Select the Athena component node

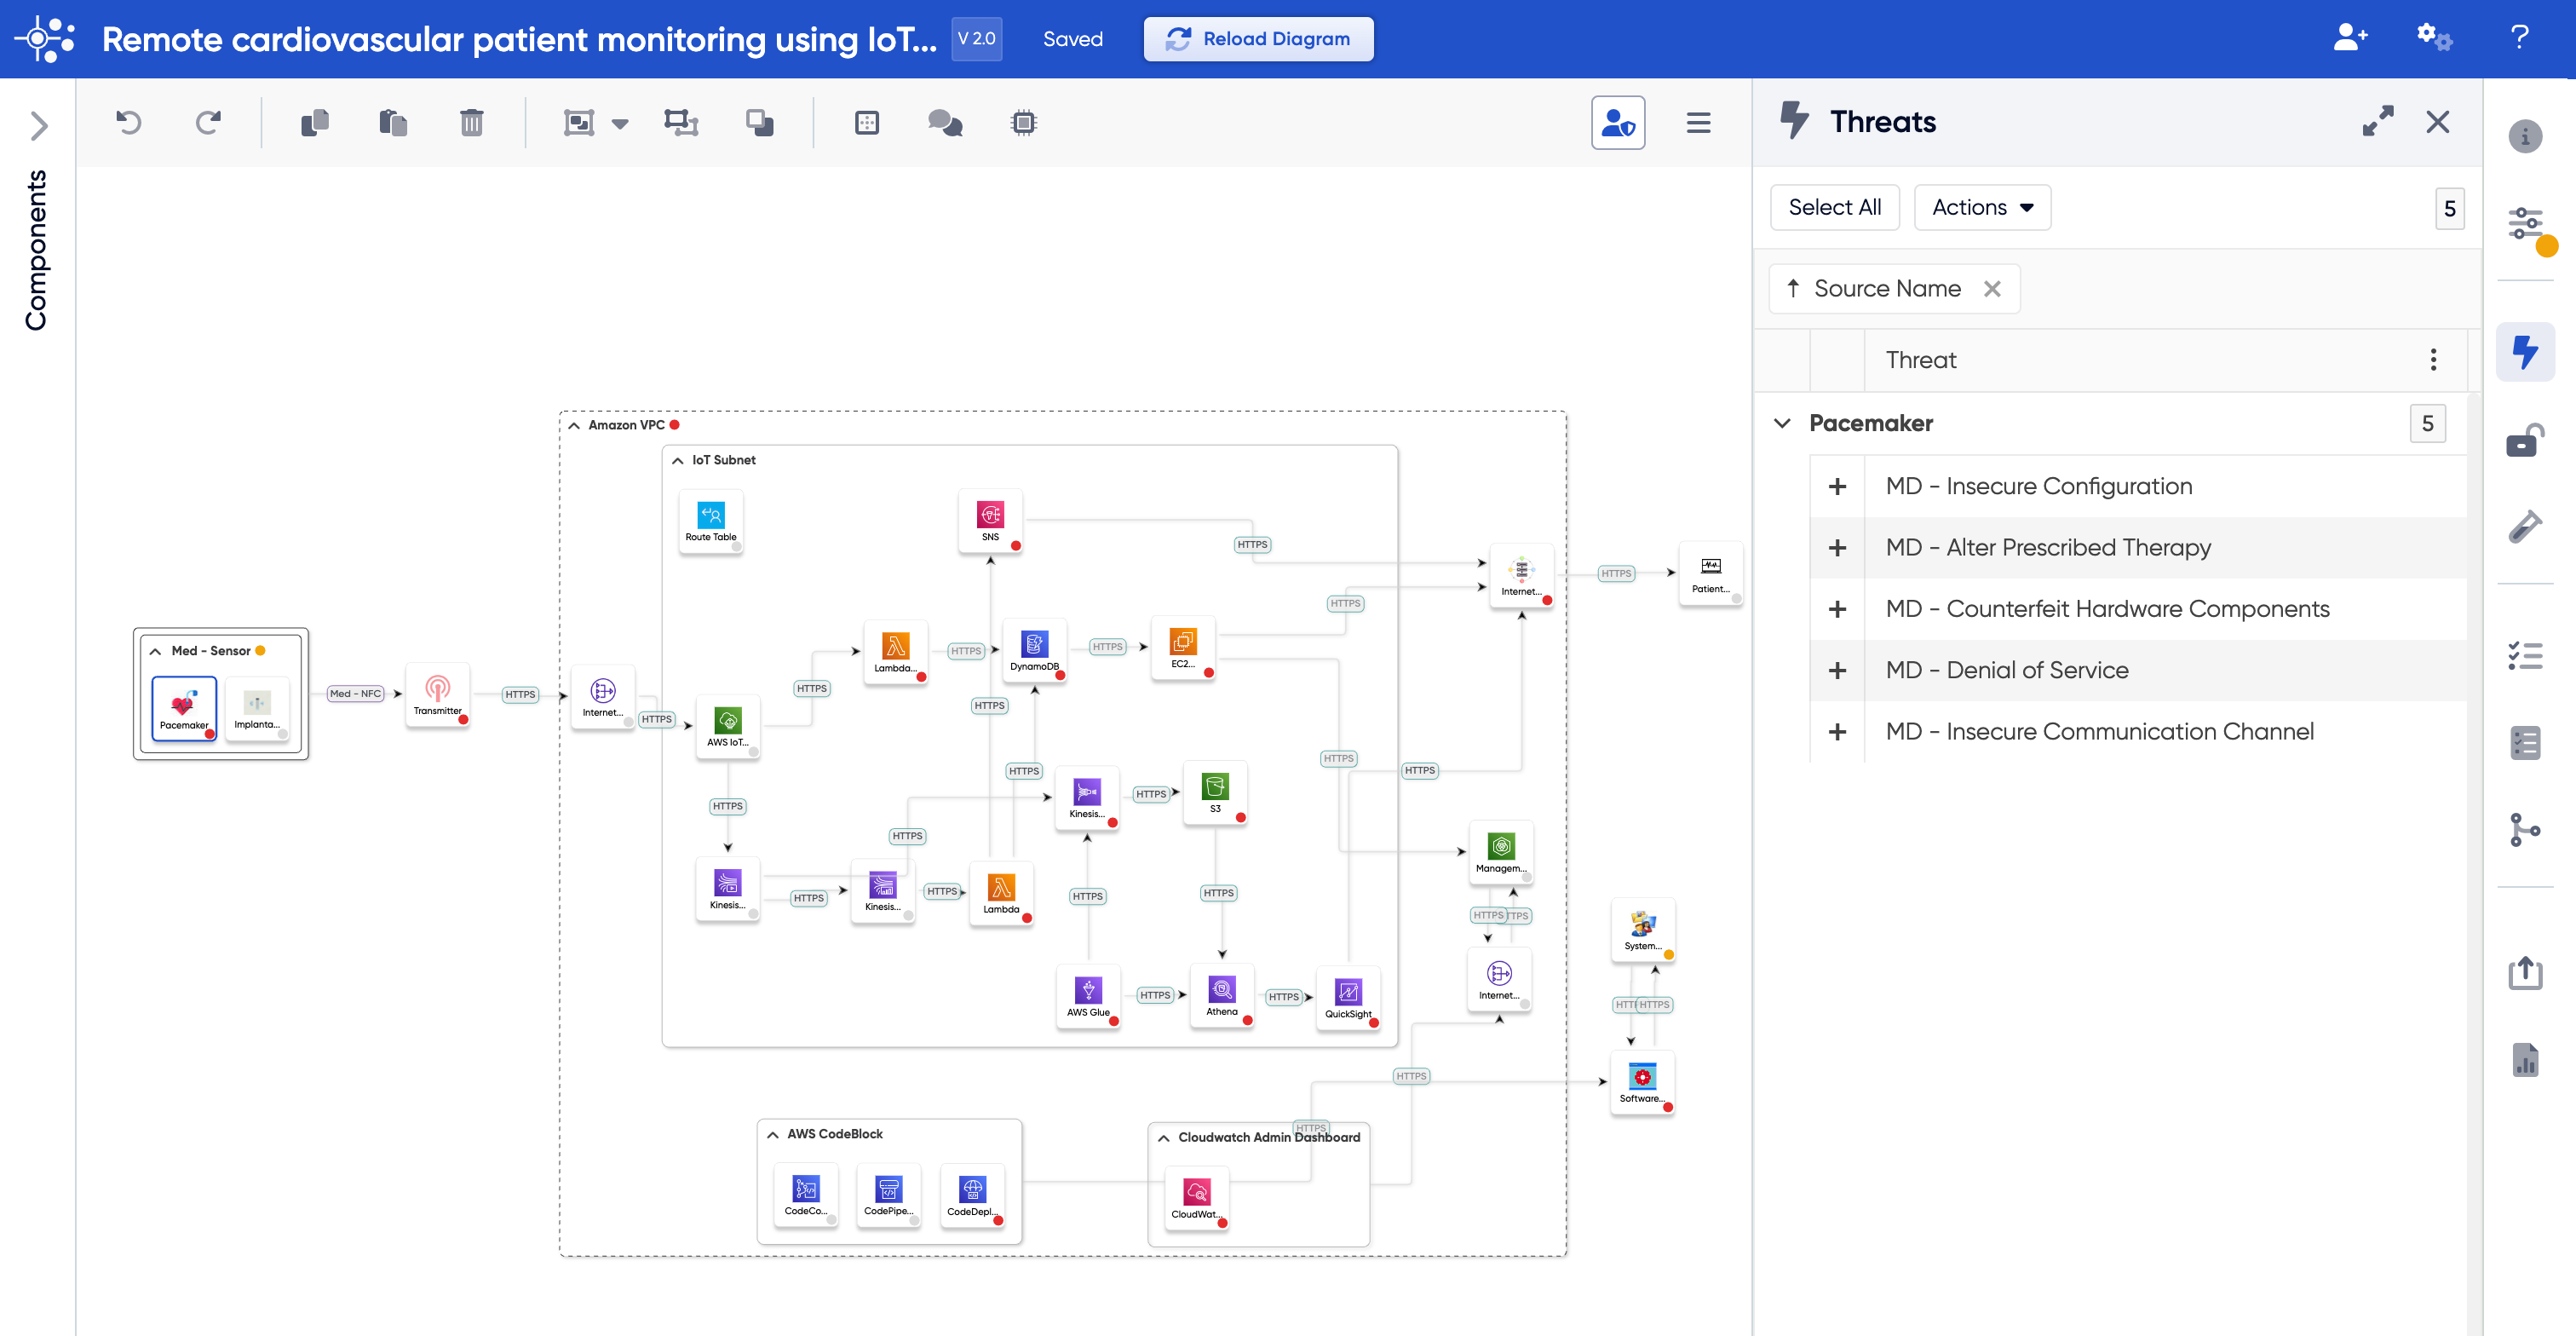coord(1221,995)
